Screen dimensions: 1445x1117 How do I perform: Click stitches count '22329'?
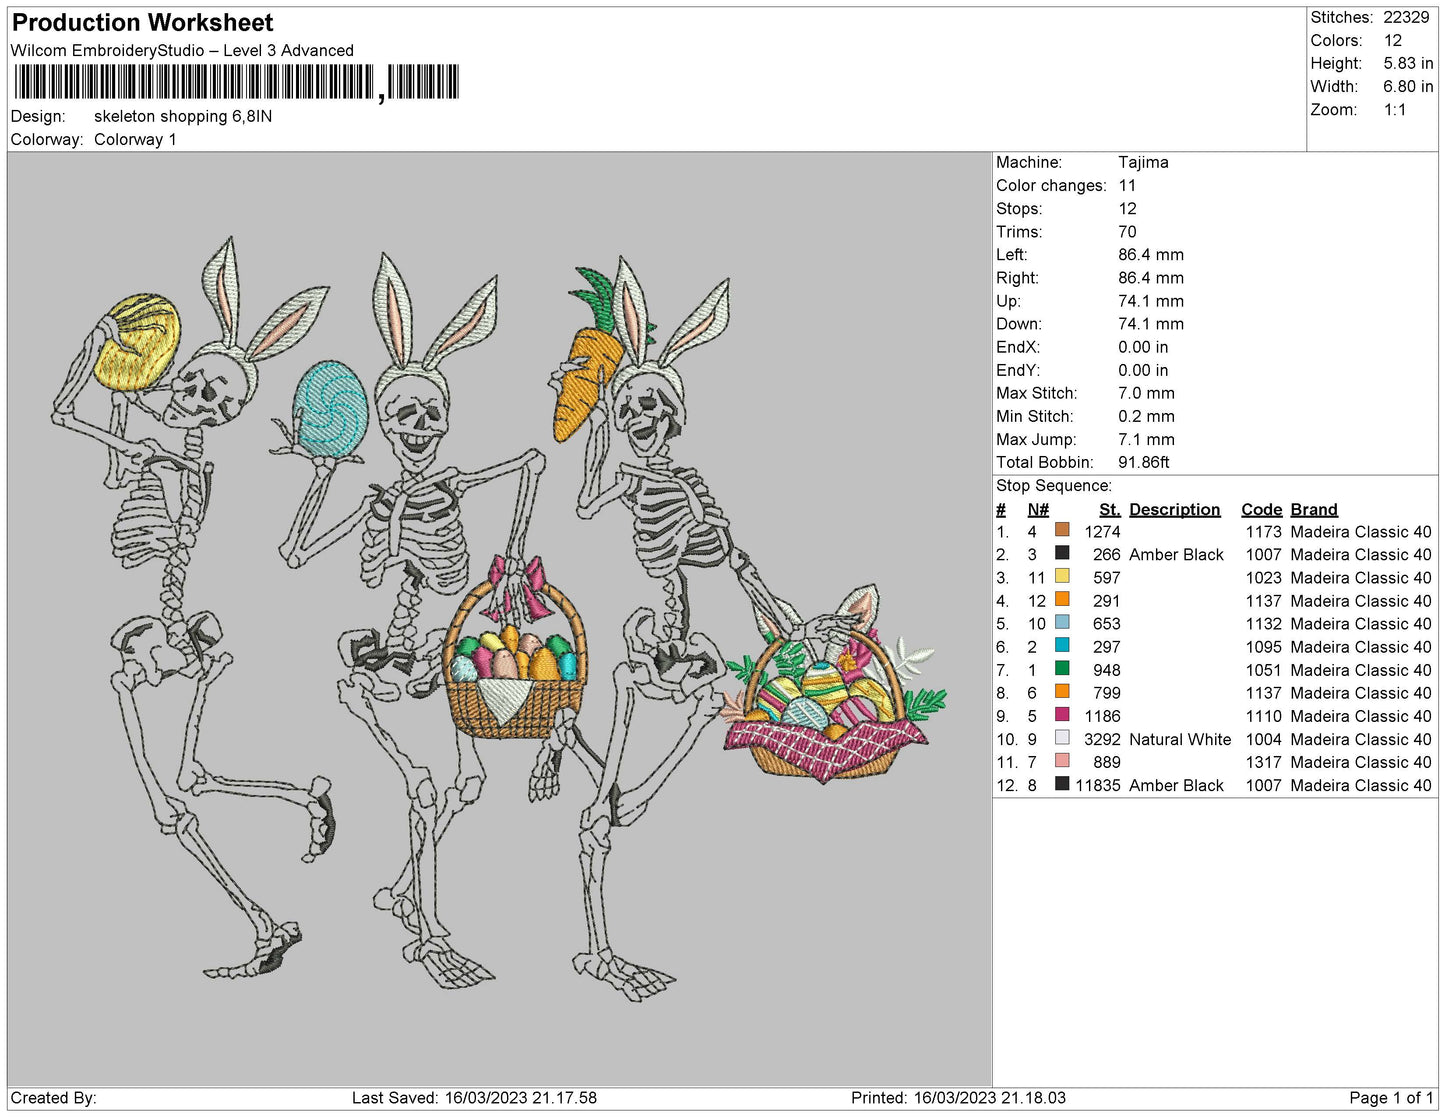(x=1406, y=18)
